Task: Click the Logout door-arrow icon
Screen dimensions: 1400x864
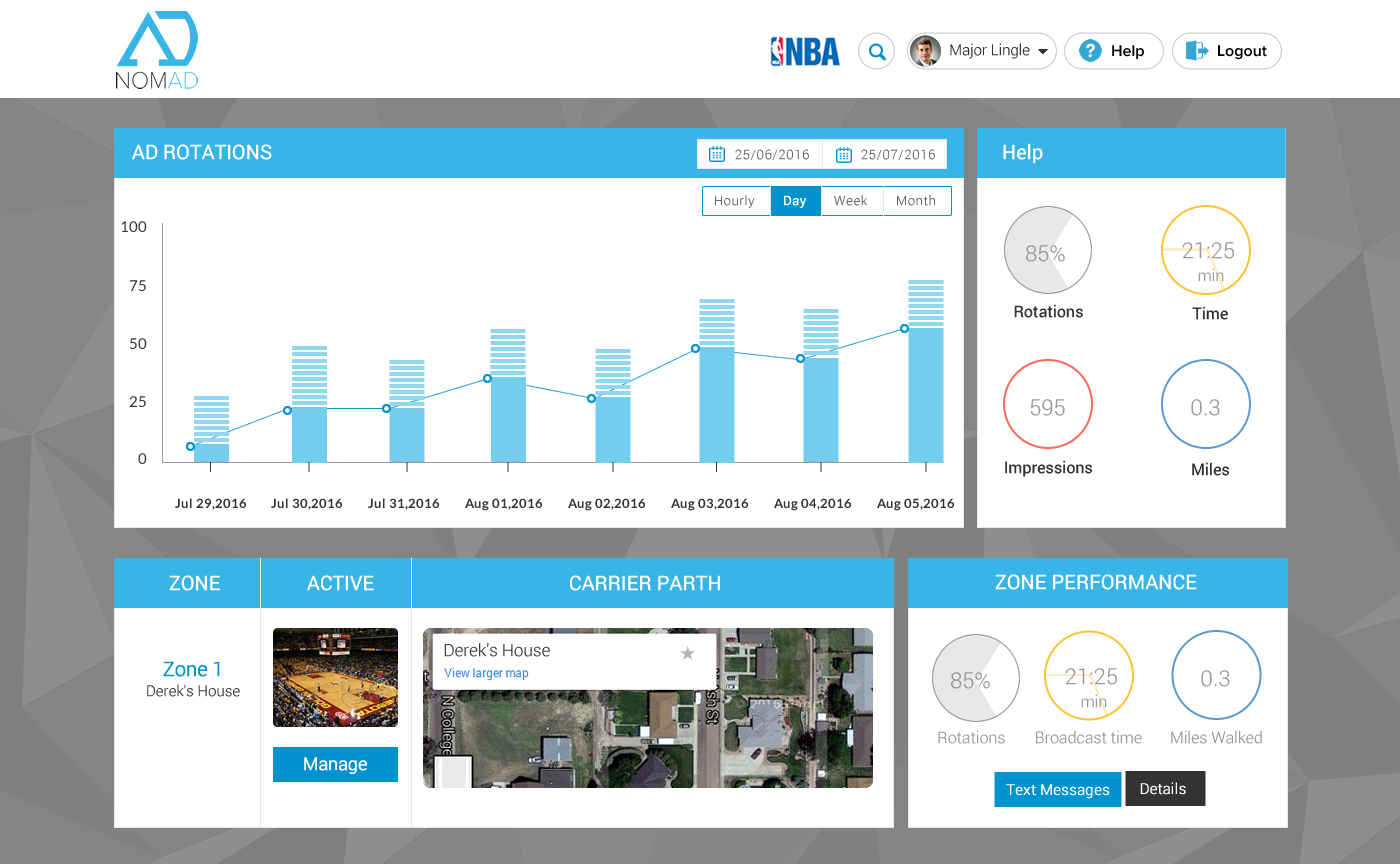Action: tap(1197, 51)
